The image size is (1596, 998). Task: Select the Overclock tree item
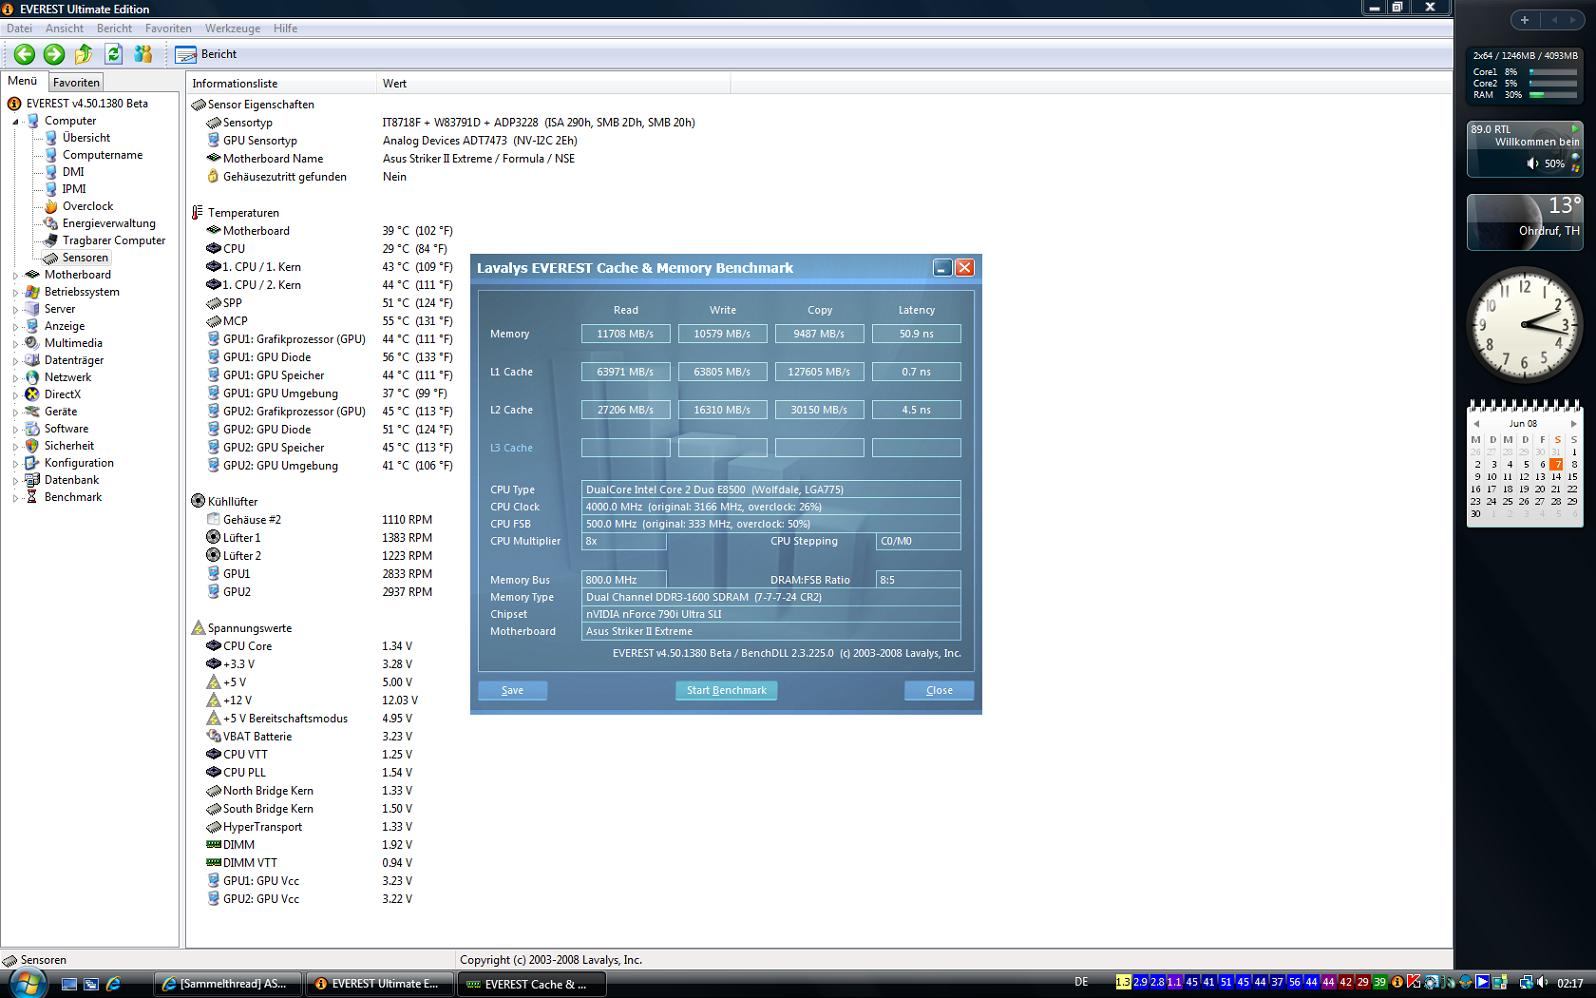point(88,206)
